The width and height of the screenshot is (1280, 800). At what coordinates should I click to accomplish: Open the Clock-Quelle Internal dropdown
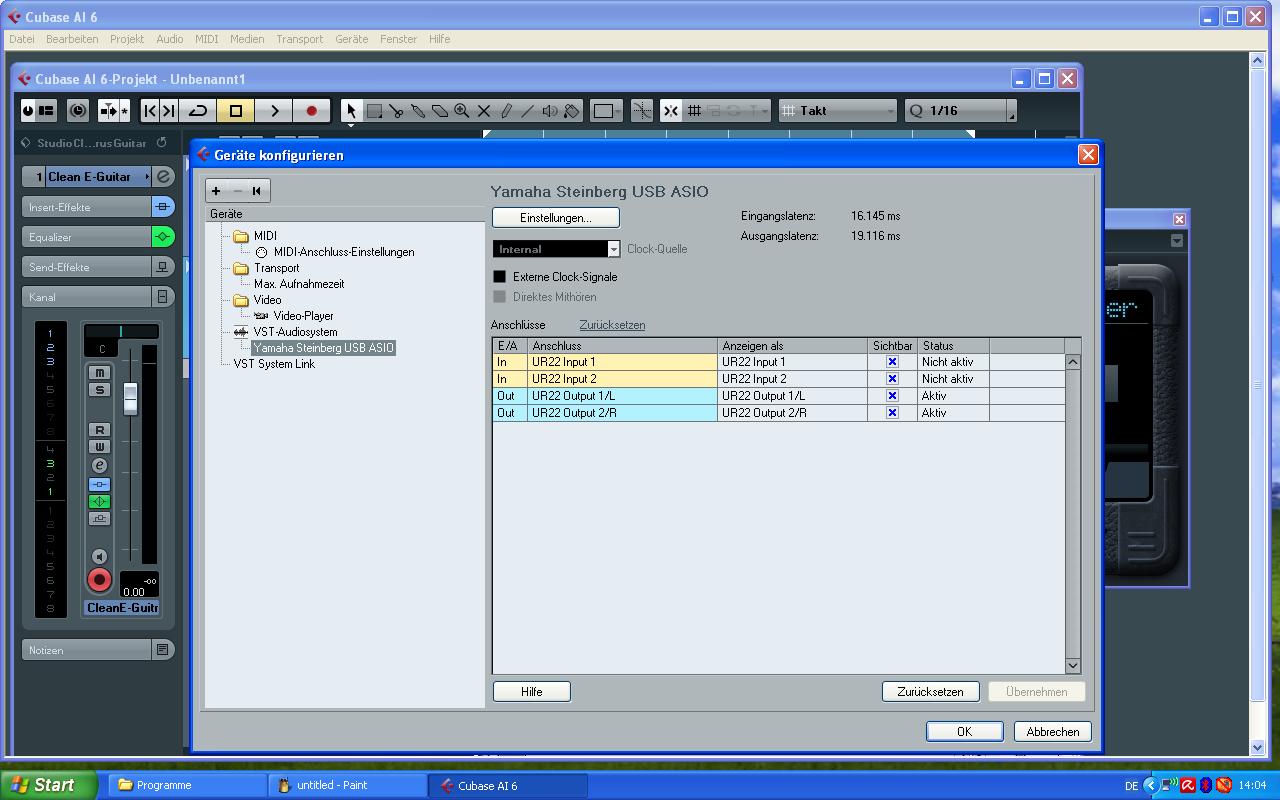[556, 249]
